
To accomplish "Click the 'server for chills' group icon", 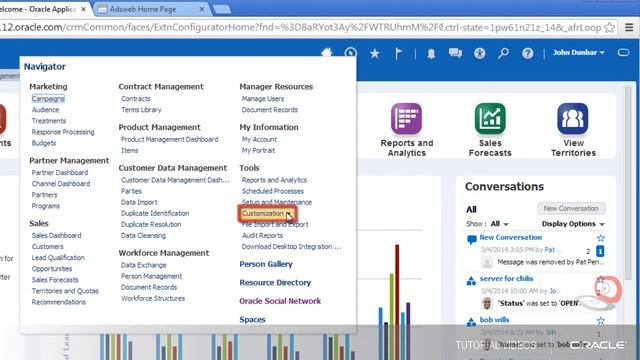I will (x=471, y=280).
